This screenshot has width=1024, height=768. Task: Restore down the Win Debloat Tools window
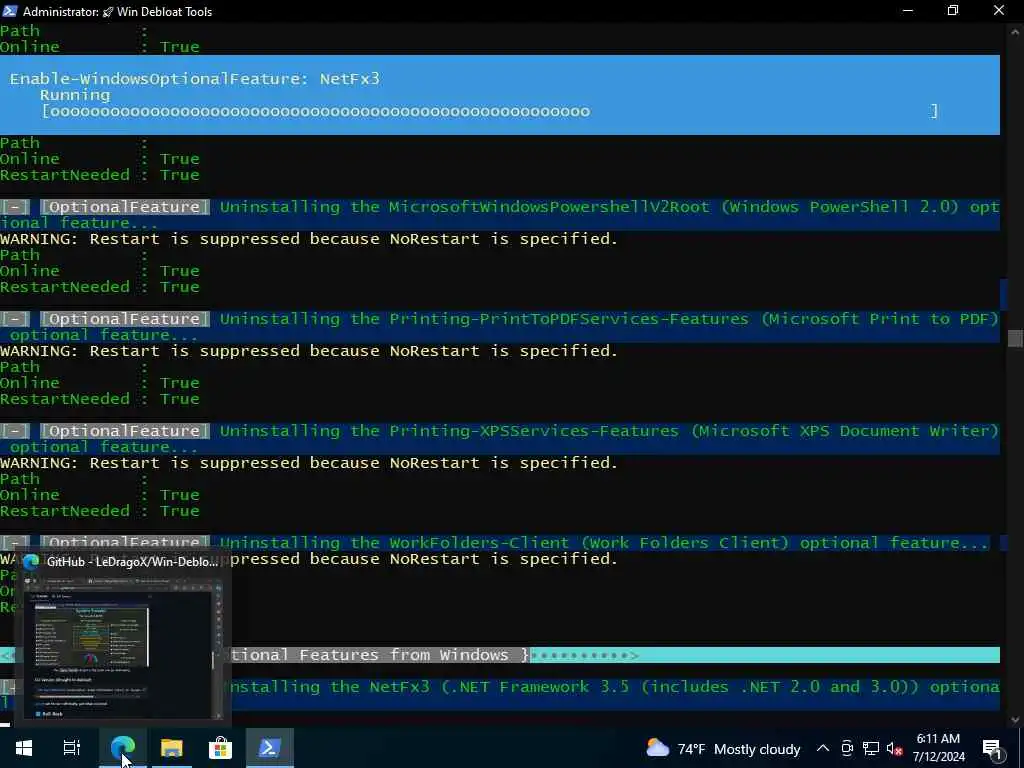(x=953, y=10)
